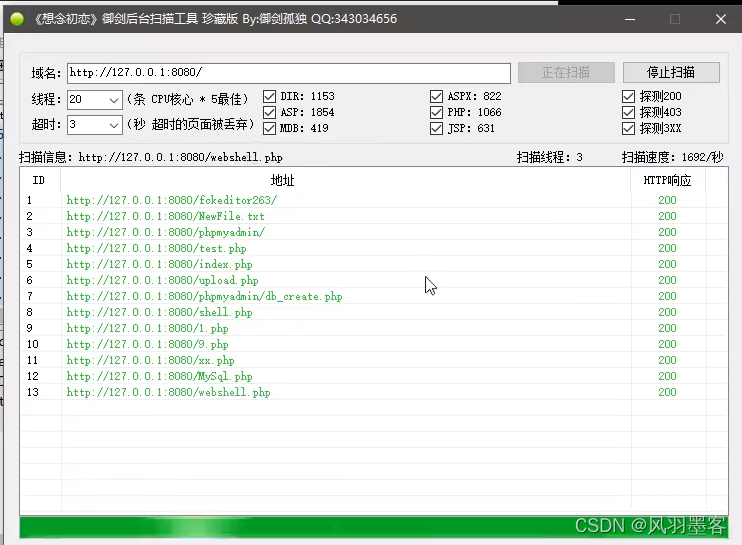Image resolution: width=742 pixels, height=545 pixels.
Task: Select the NewFile.txt result row
Action: pos(374,217)
